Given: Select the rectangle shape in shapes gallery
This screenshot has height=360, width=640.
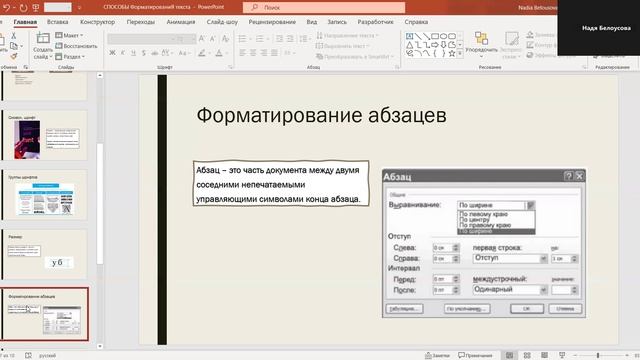Looking at the screenshot, I should 435,36.
